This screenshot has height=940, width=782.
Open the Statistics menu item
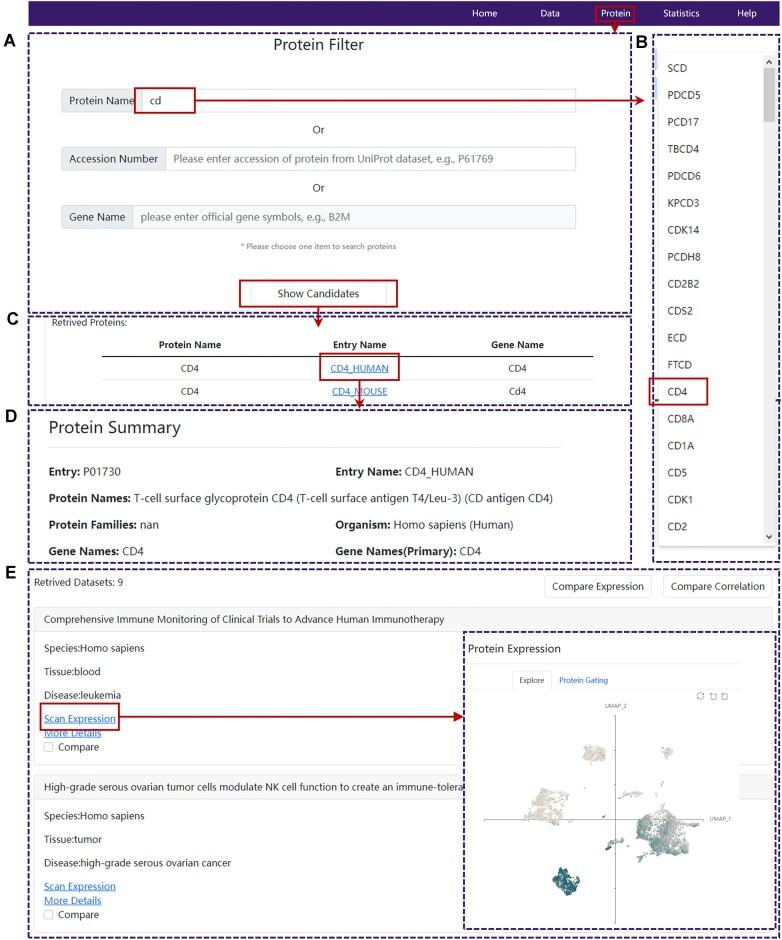pos(681,13)
